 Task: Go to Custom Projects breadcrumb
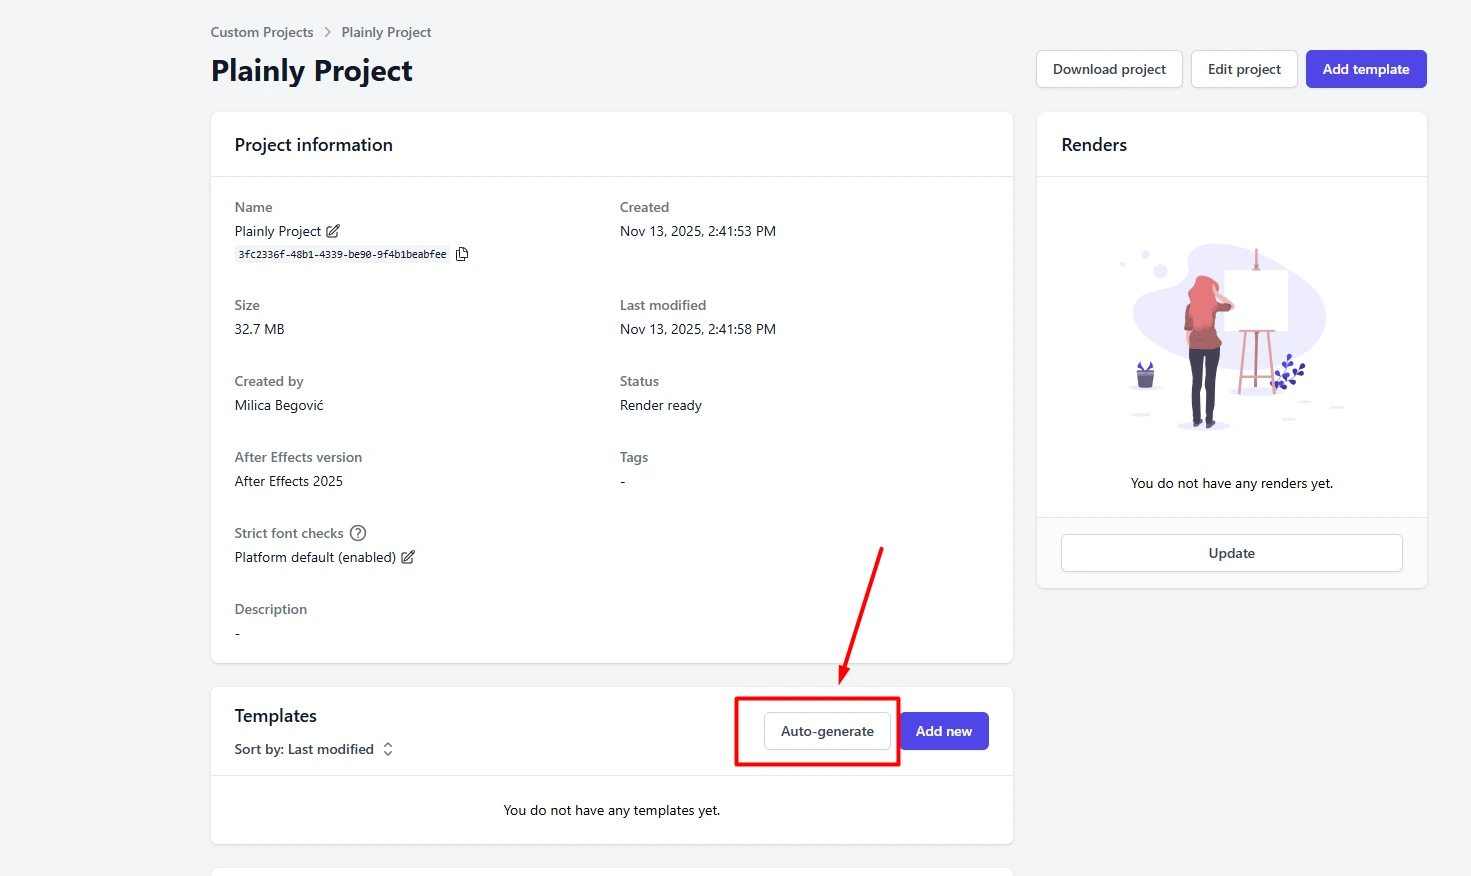(262, 32)
